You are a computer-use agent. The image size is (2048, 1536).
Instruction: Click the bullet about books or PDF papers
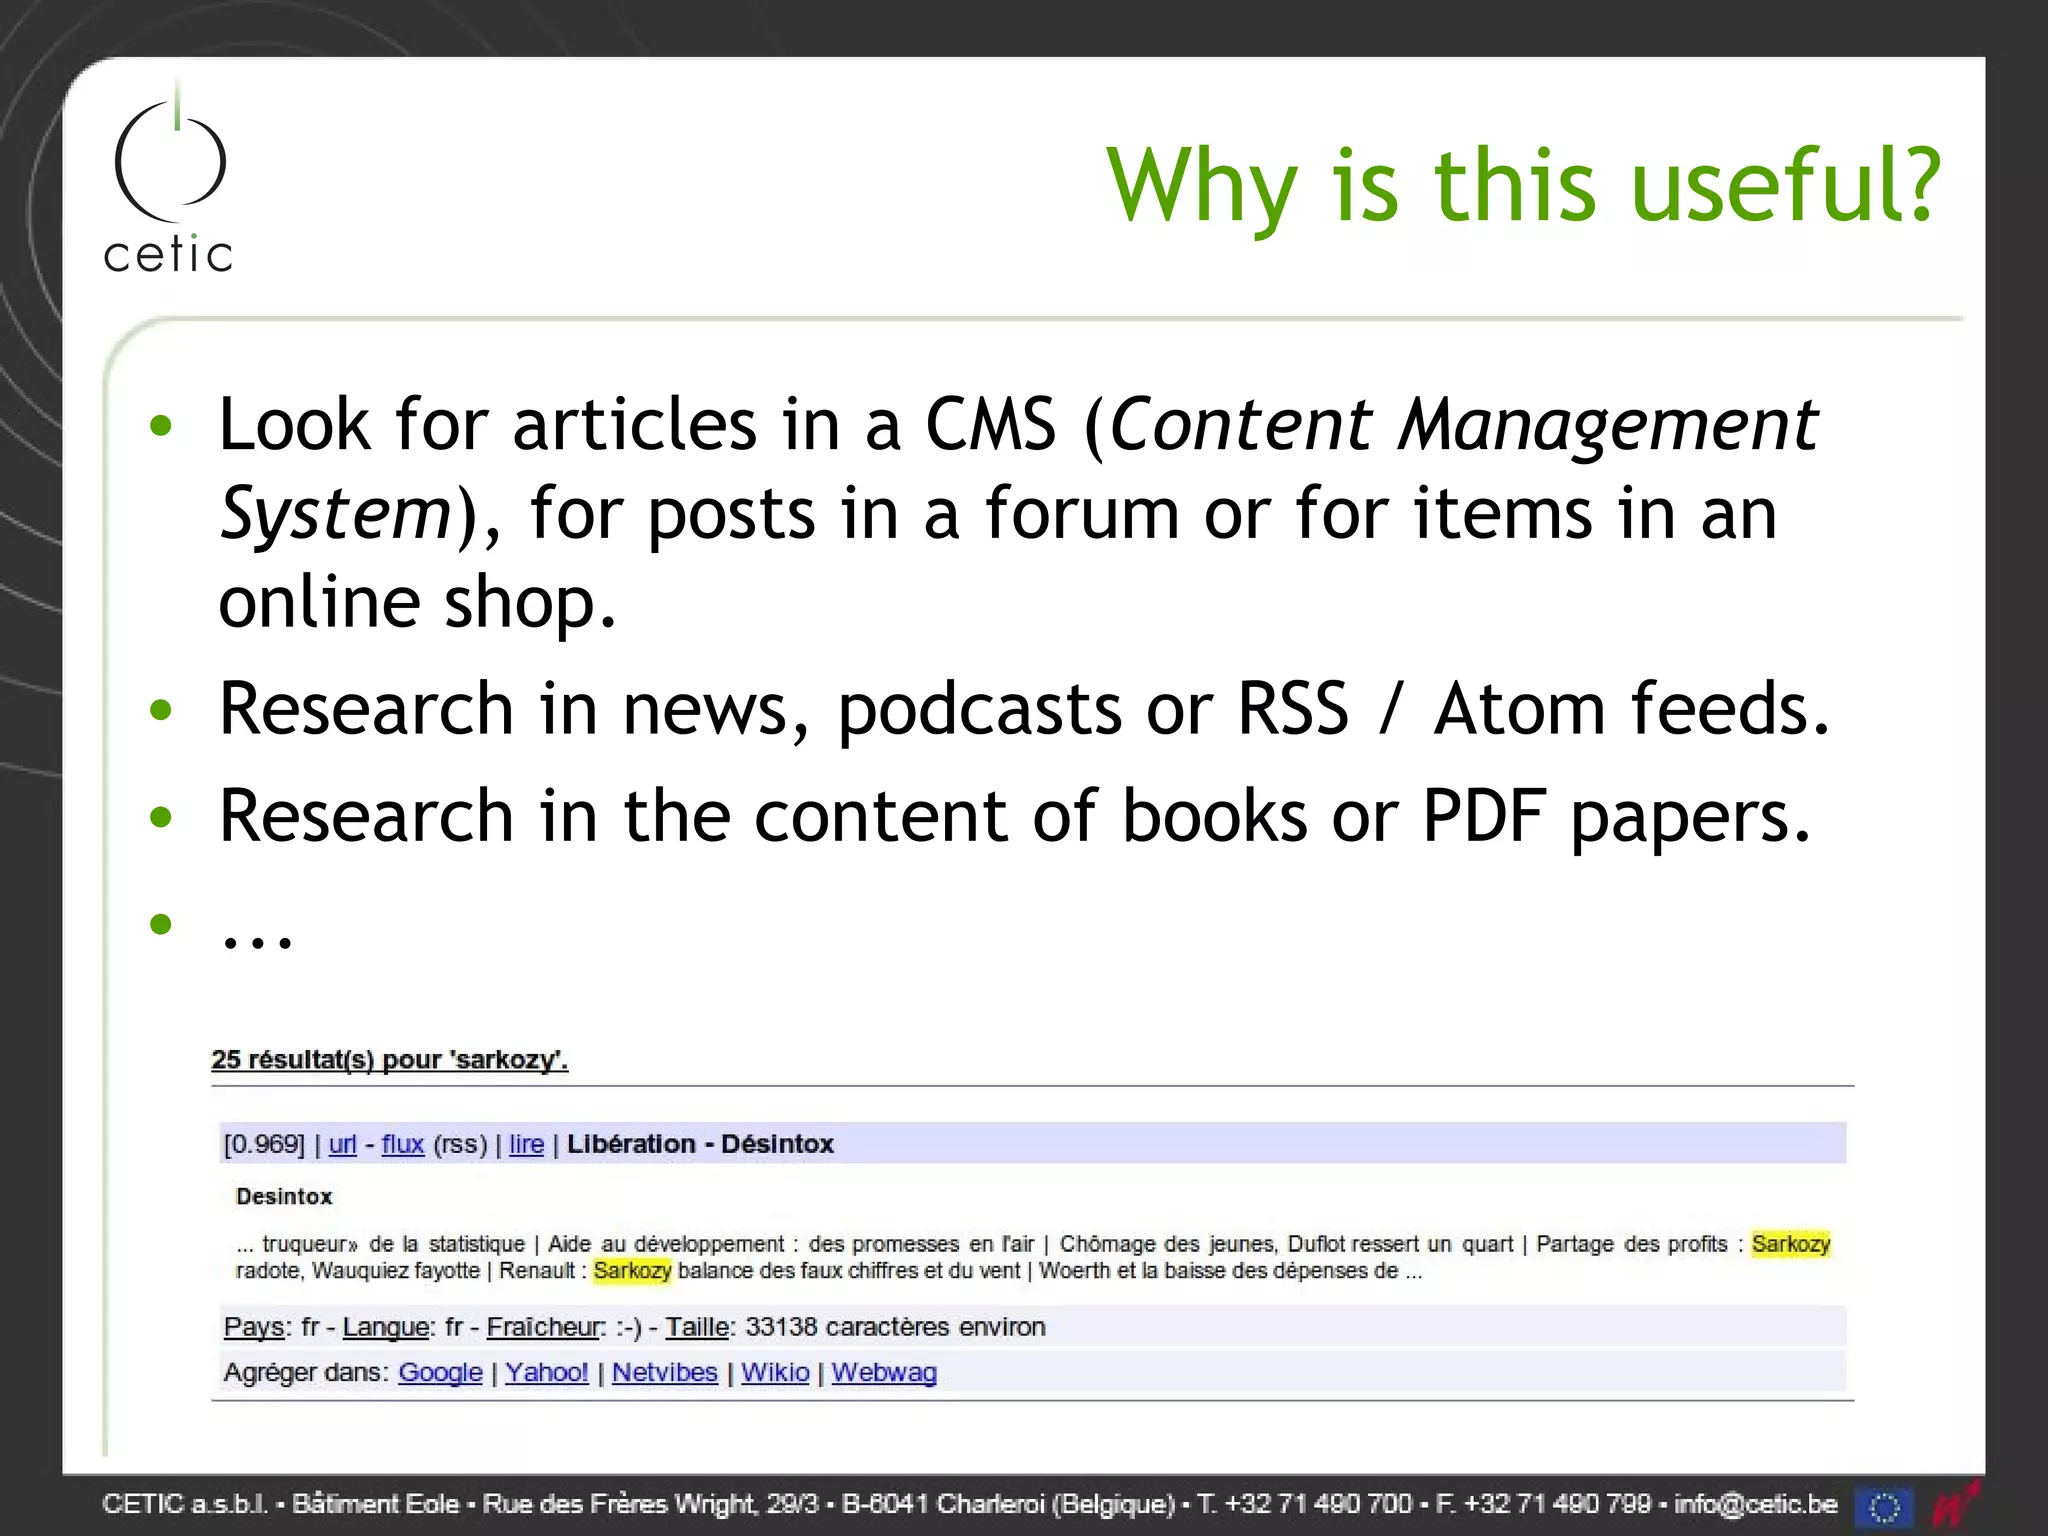pos(1015,816)
